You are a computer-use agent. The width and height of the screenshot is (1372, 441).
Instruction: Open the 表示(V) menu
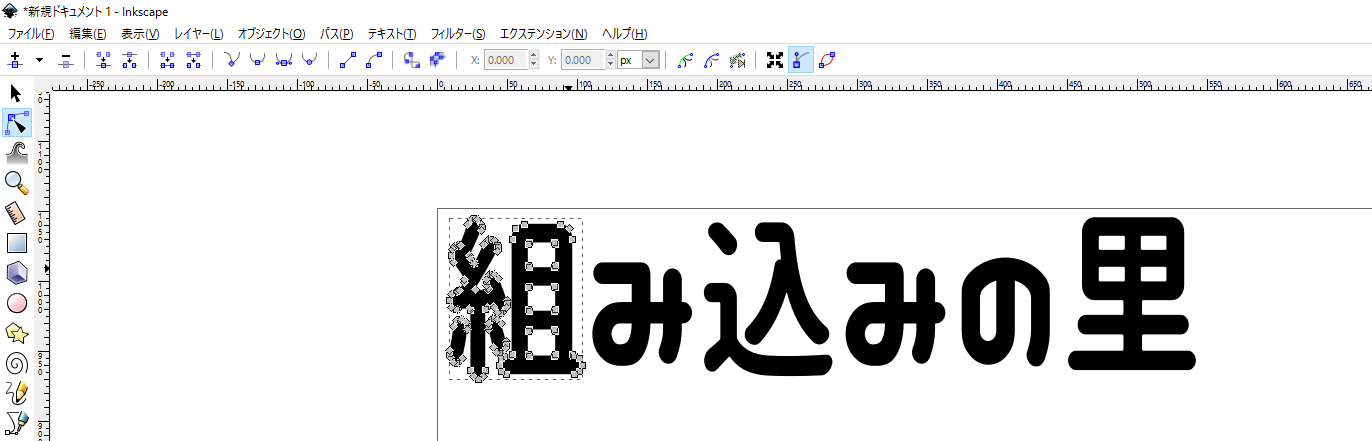140,34
